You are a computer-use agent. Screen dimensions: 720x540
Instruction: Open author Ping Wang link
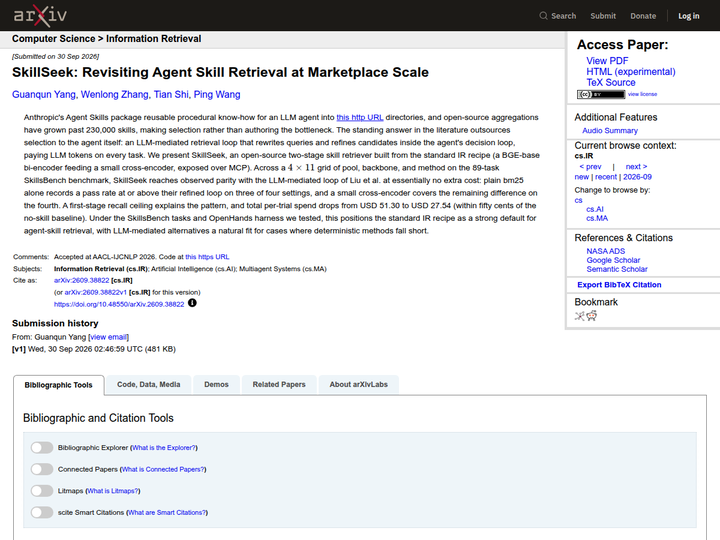[217, 94]
